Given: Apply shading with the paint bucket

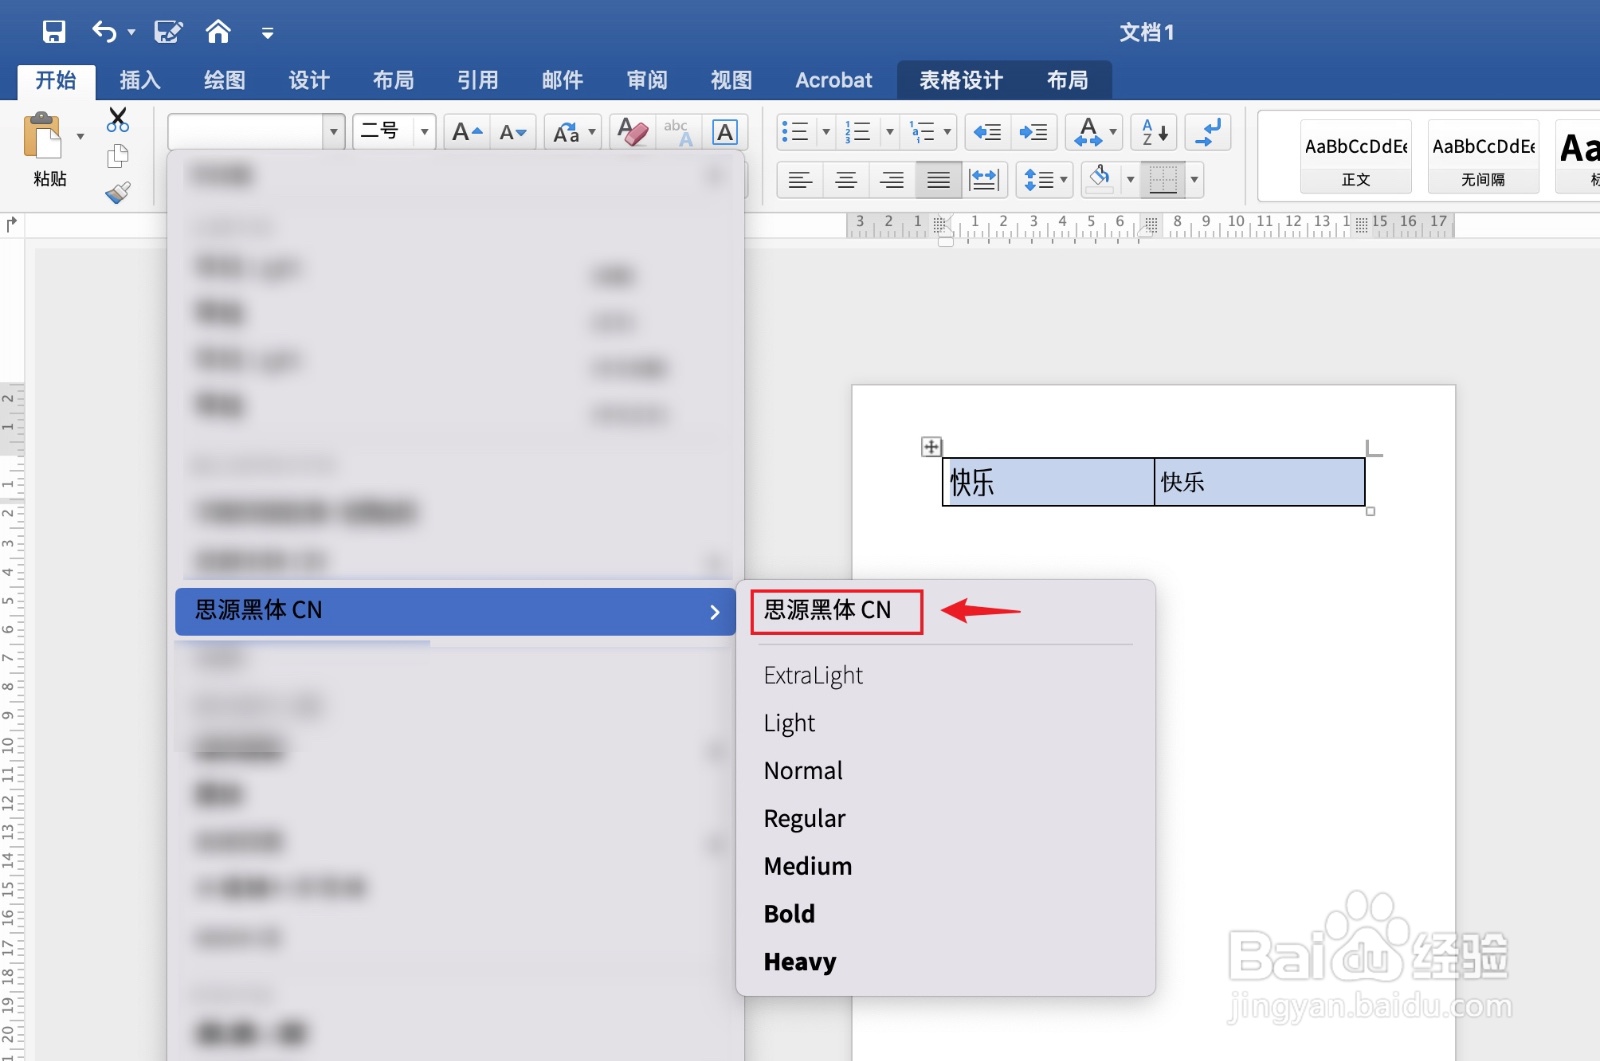Looking at the screenshot, I should tap(1100, 179).
